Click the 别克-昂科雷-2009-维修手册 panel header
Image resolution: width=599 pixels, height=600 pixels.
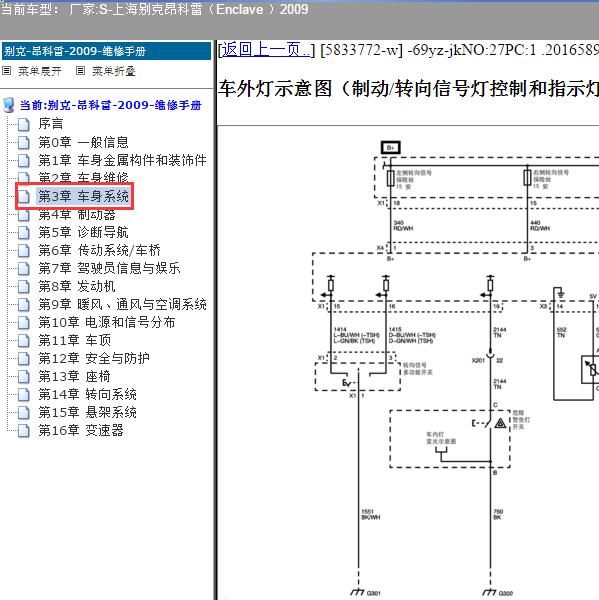[106, 51]
